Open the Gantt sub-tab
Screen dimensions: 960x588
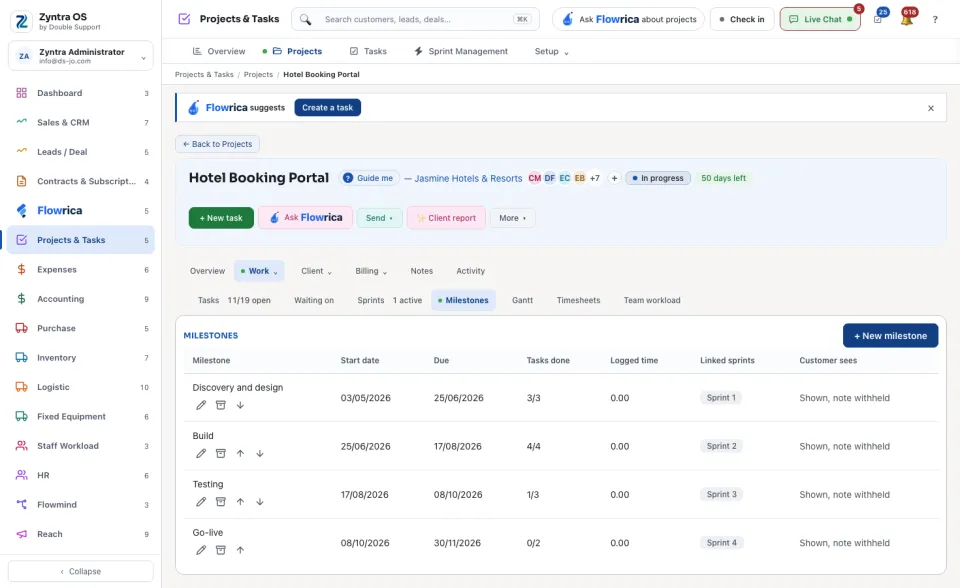coord(522,300)
